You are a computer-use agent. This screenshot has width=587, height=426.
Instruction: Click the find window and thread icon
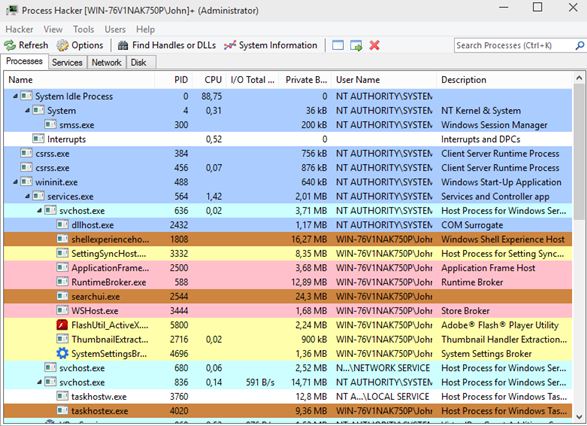(356, 45)
